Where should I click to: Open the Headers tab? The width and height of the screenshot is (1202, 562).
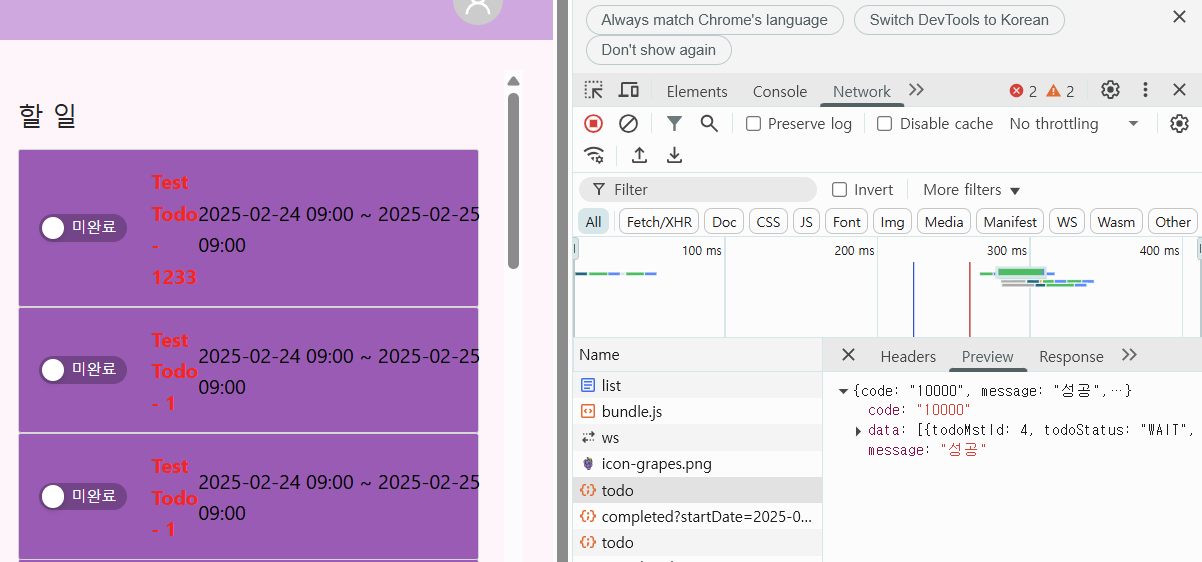(x=908, y=356)
